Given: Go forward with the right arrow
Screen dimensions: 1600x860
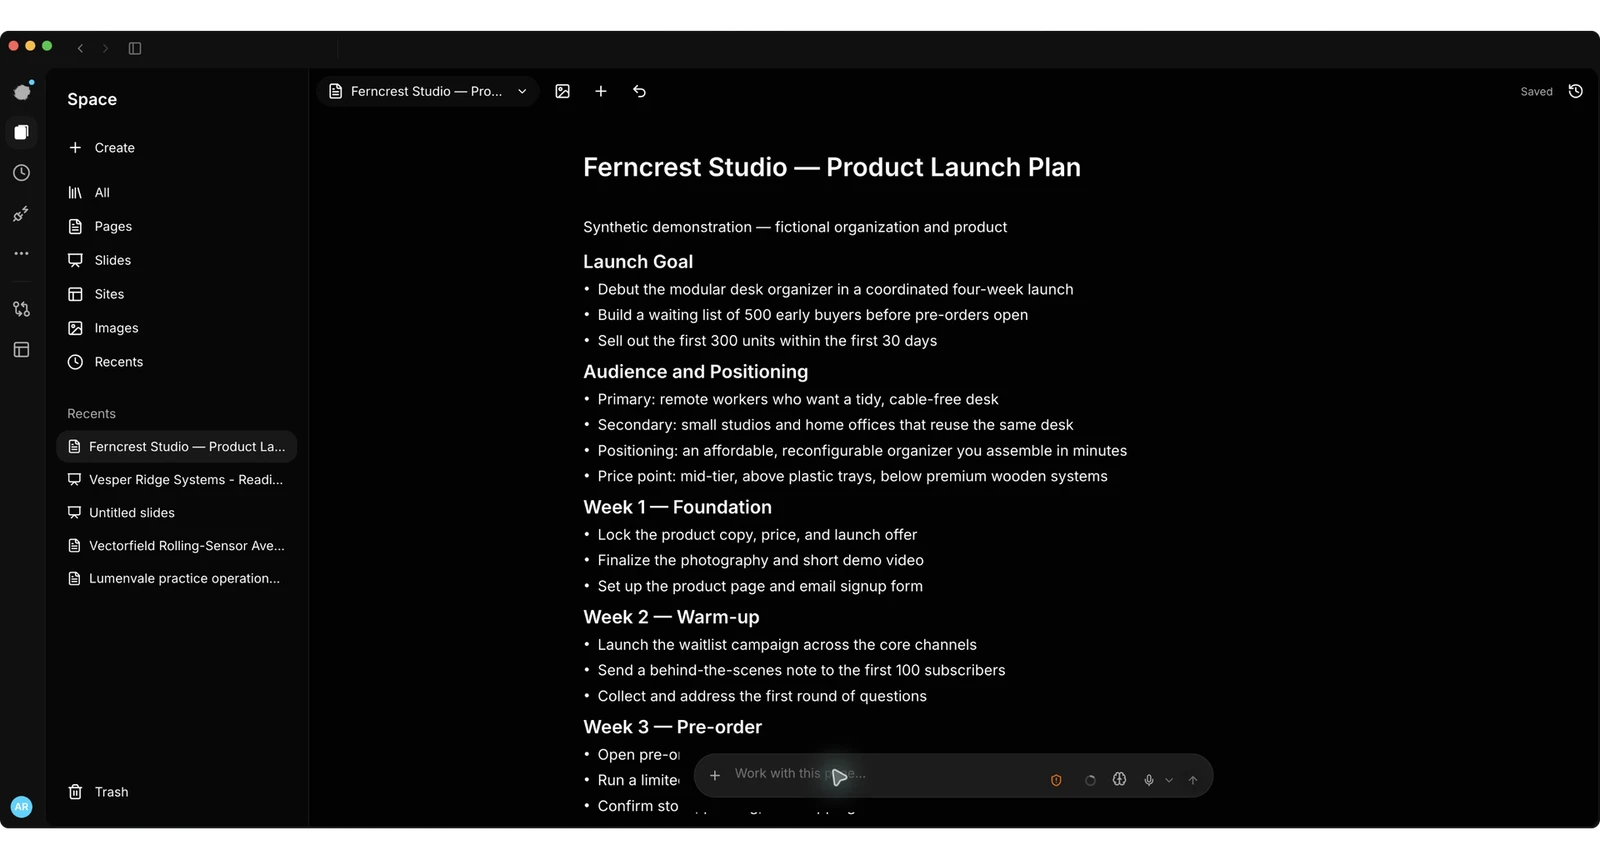Looking at the screenshot, I should pos(105,48).
